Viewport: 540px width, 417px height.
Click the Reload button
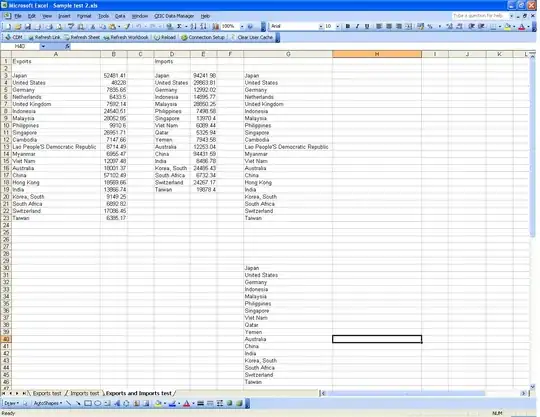[165, 37]
